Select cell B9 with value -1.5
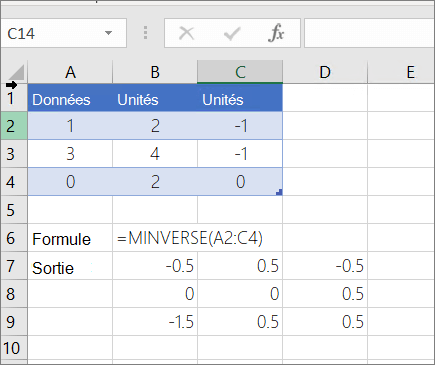435x365 pixels. pyautogui.click(x=155, y=322)
